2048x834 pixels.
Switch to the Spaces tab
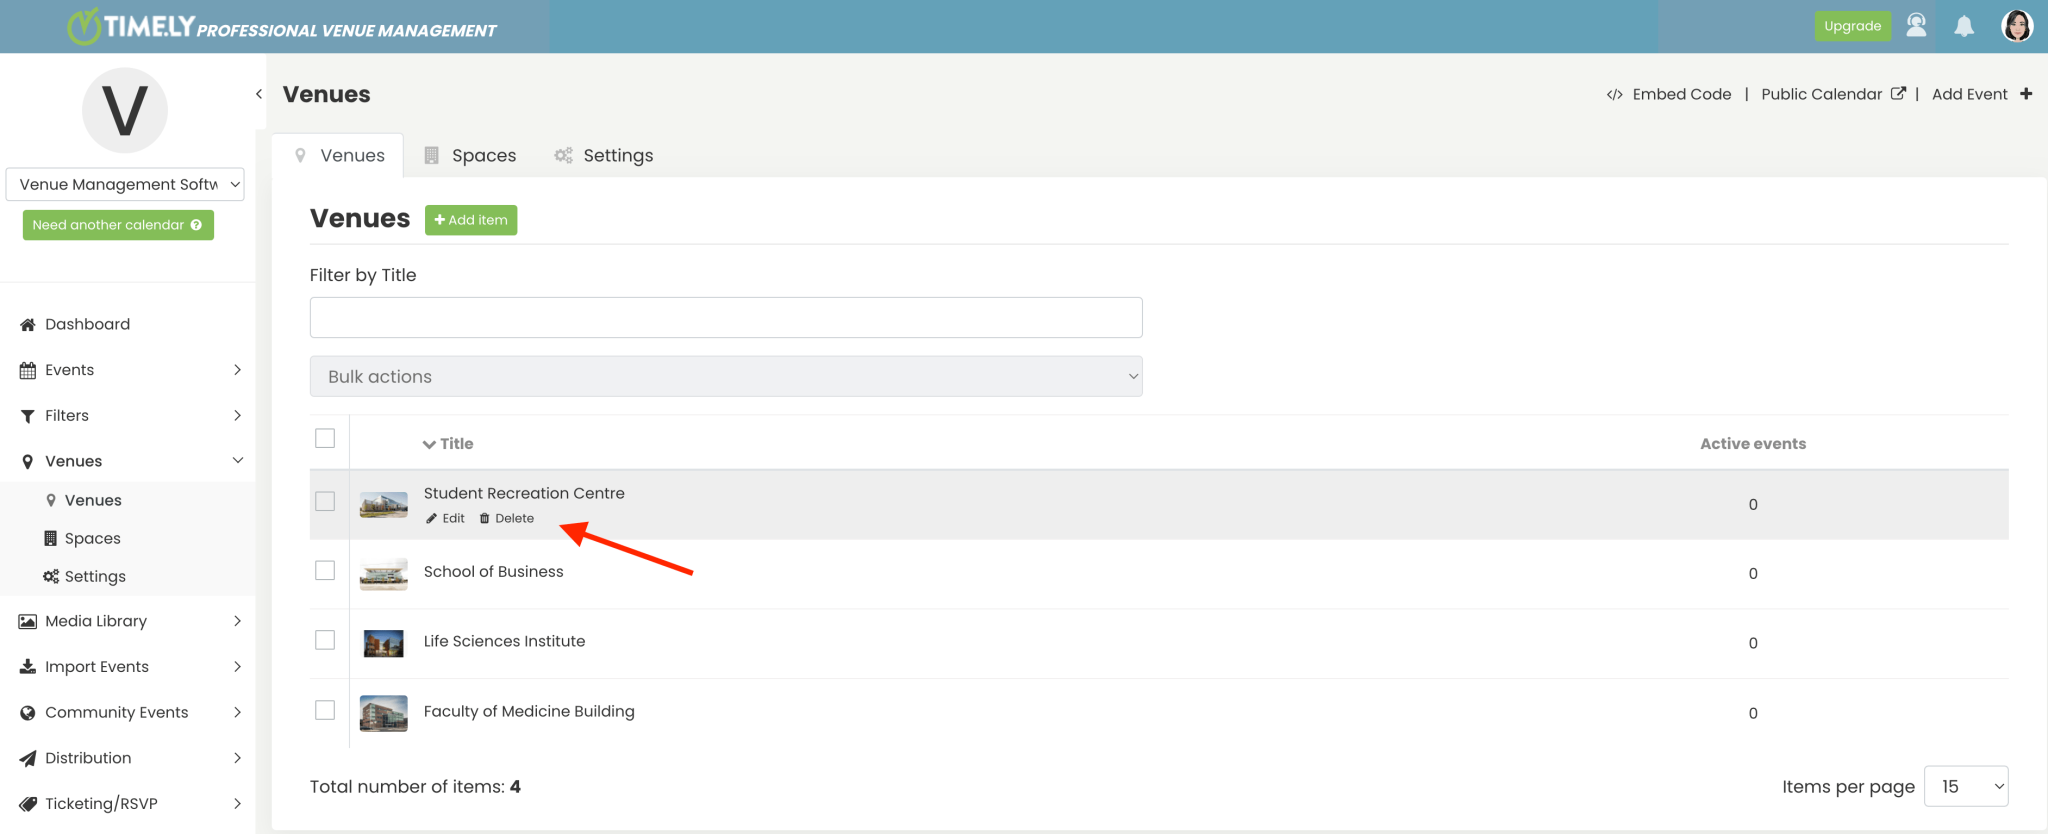pos(471,155)
